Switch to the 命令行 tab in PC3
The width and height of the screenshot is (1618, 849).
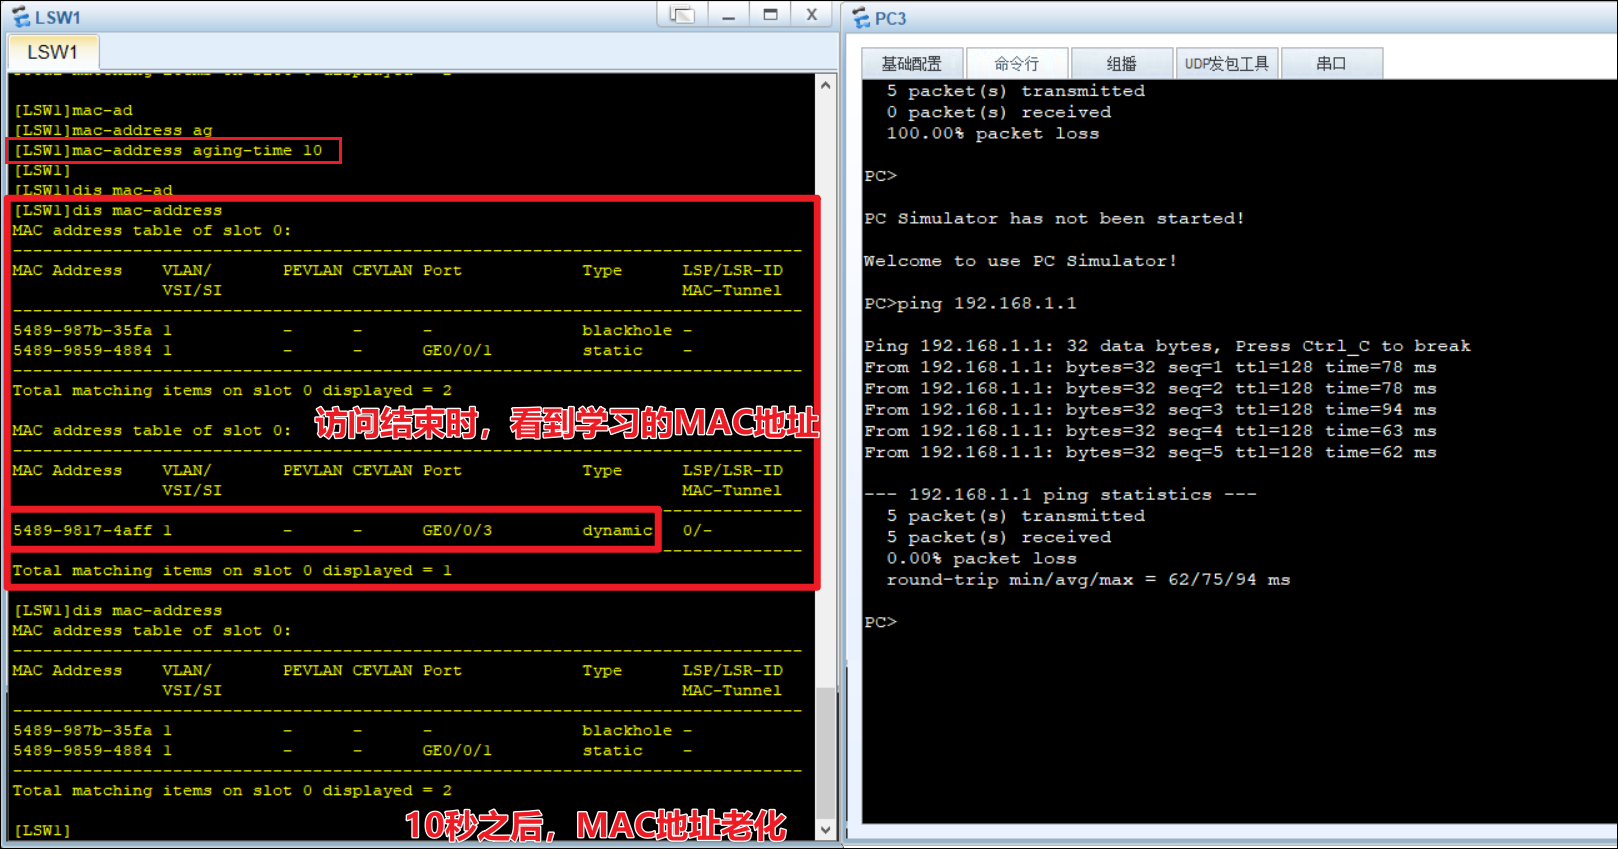point(1017,63)
